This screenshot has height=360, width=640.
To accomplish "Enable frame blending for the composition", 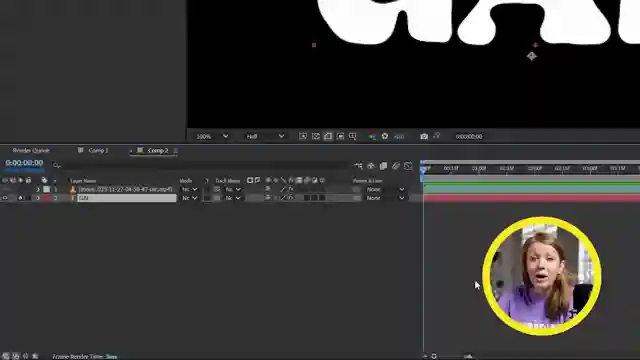I will 383,166.
